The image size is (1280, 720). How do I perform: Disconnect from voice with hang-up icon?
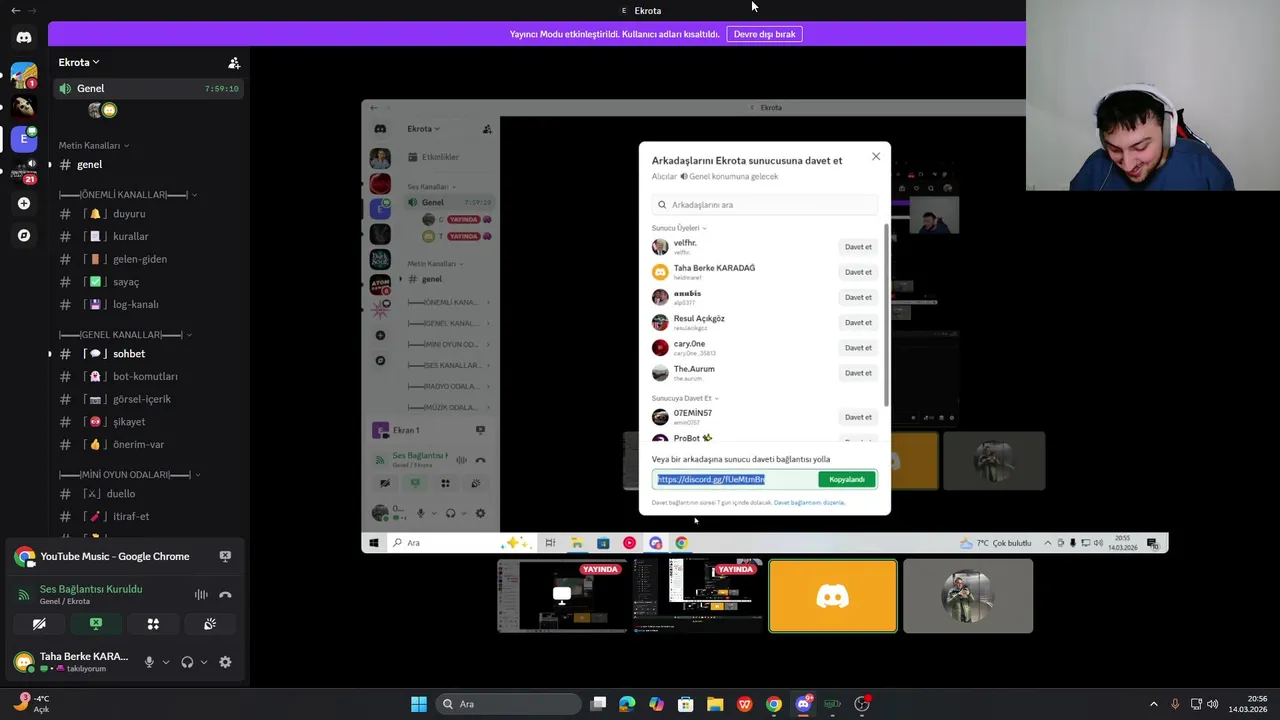225,594
